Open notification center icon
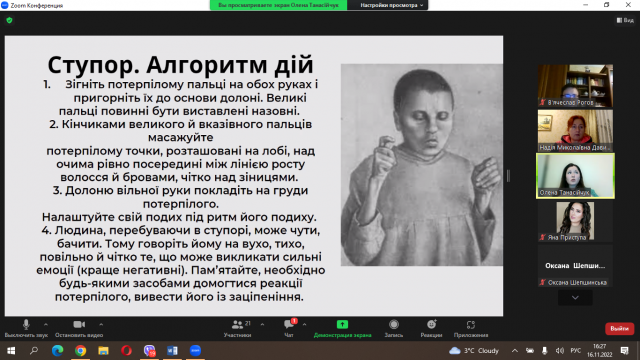The image size is (640, 360). (624, 351)
